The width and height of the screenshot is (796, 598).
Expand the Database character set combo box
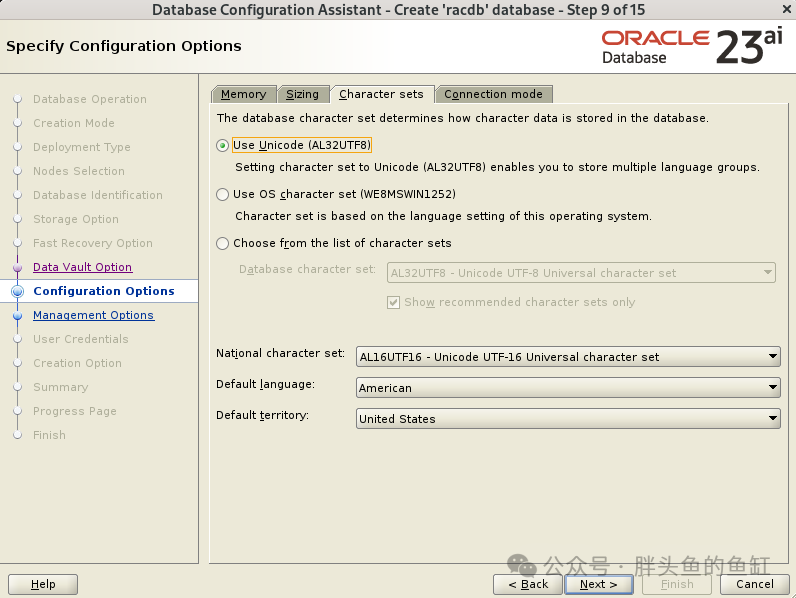click(581, 273)
